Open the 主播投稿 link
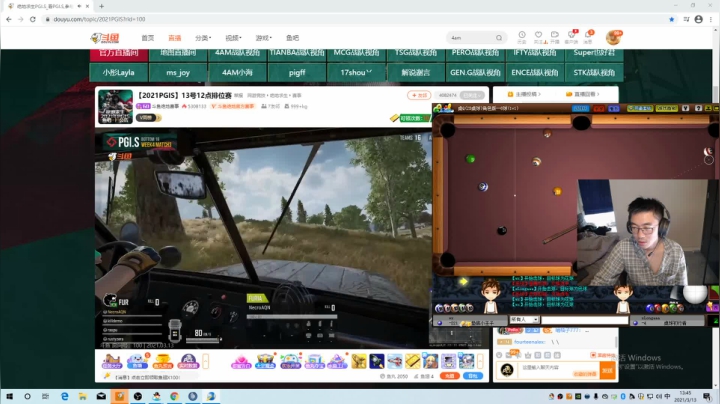Image resolution: width=720 pixels, height=404 pixels. point(524,94)
